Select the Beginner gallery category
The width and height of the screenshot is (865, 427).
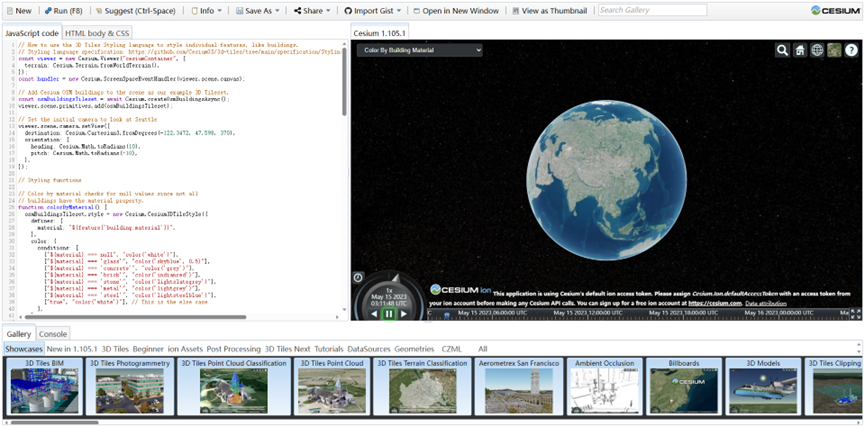148,349
